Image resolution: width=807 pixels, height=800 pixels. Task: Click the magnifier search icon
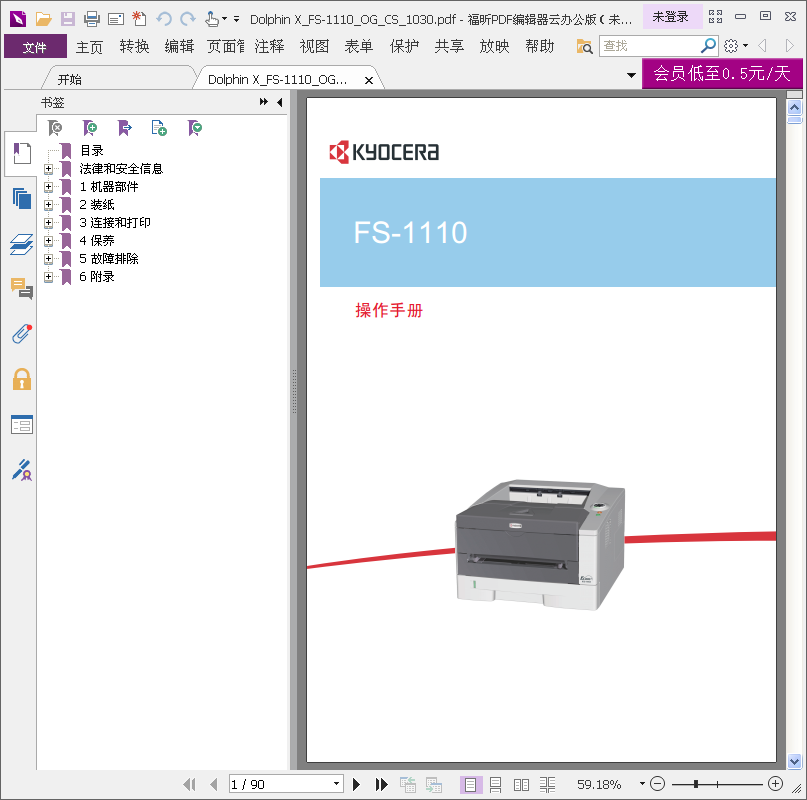point(708,46)
